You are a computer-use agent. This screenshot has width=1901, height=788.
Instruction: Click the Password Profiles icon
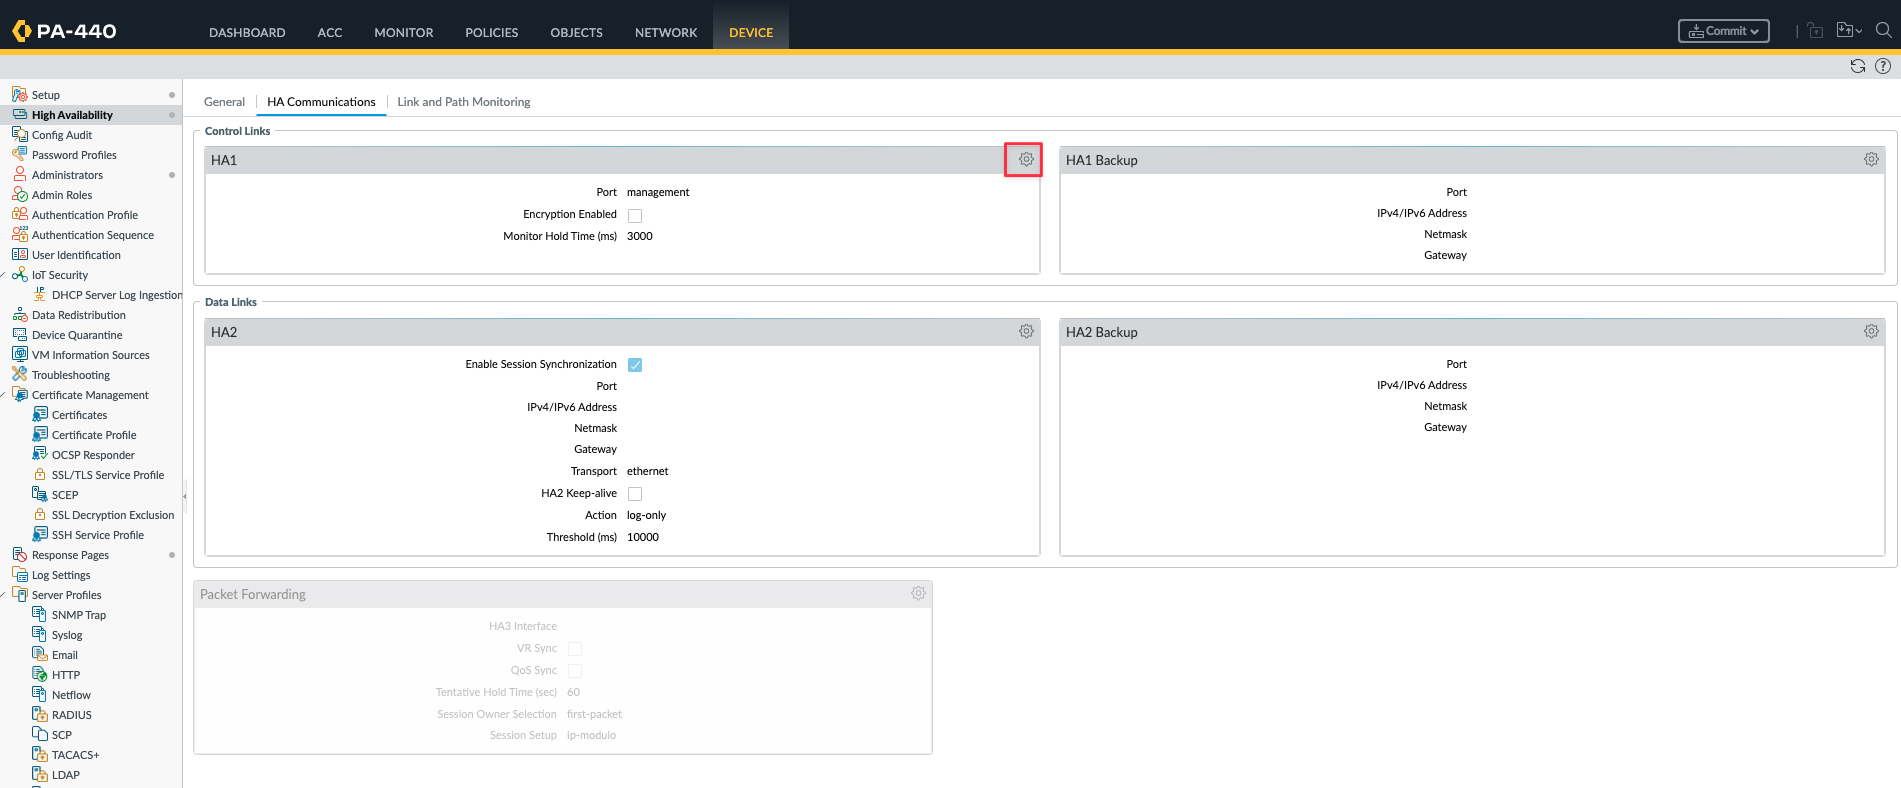(19, 154)
